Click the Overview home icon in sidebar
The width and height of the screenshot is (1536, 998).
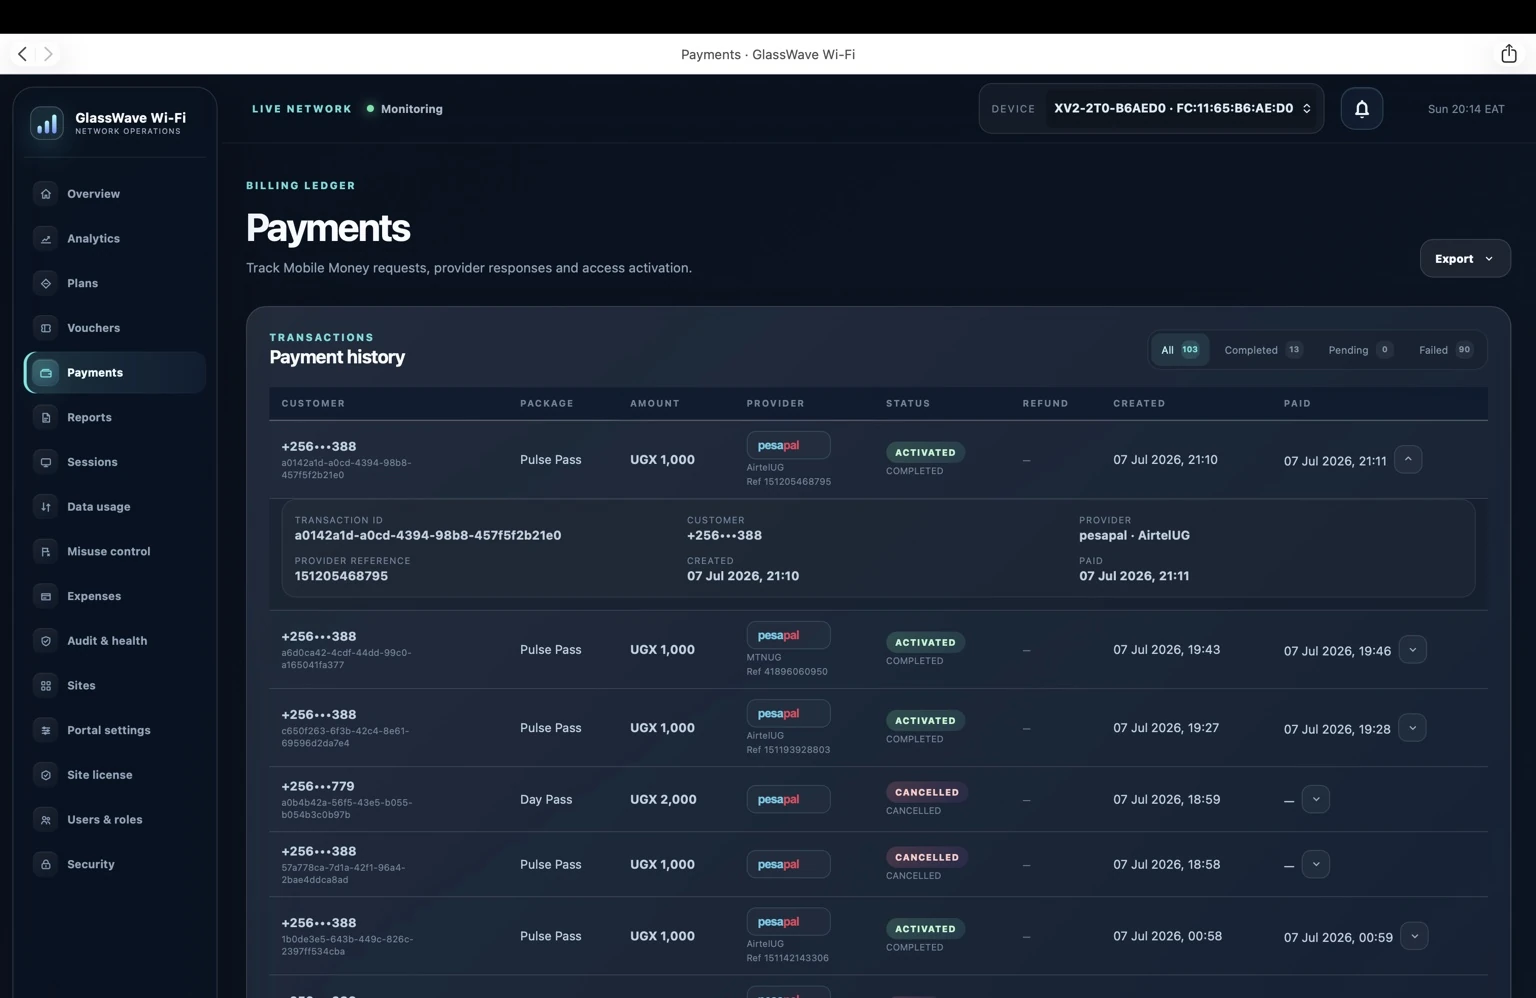[45, 194]
